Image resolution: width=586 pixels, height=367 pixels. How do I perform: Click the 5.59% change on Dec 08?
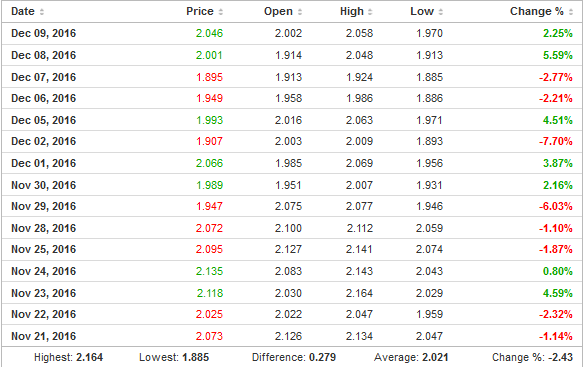558,55
